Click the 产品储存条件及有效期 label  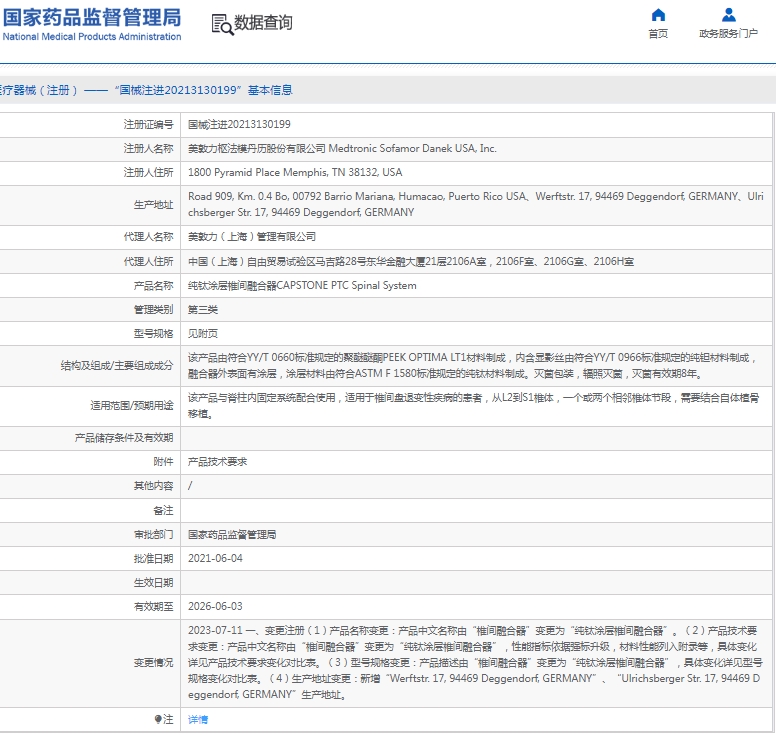tap(124, 438)
